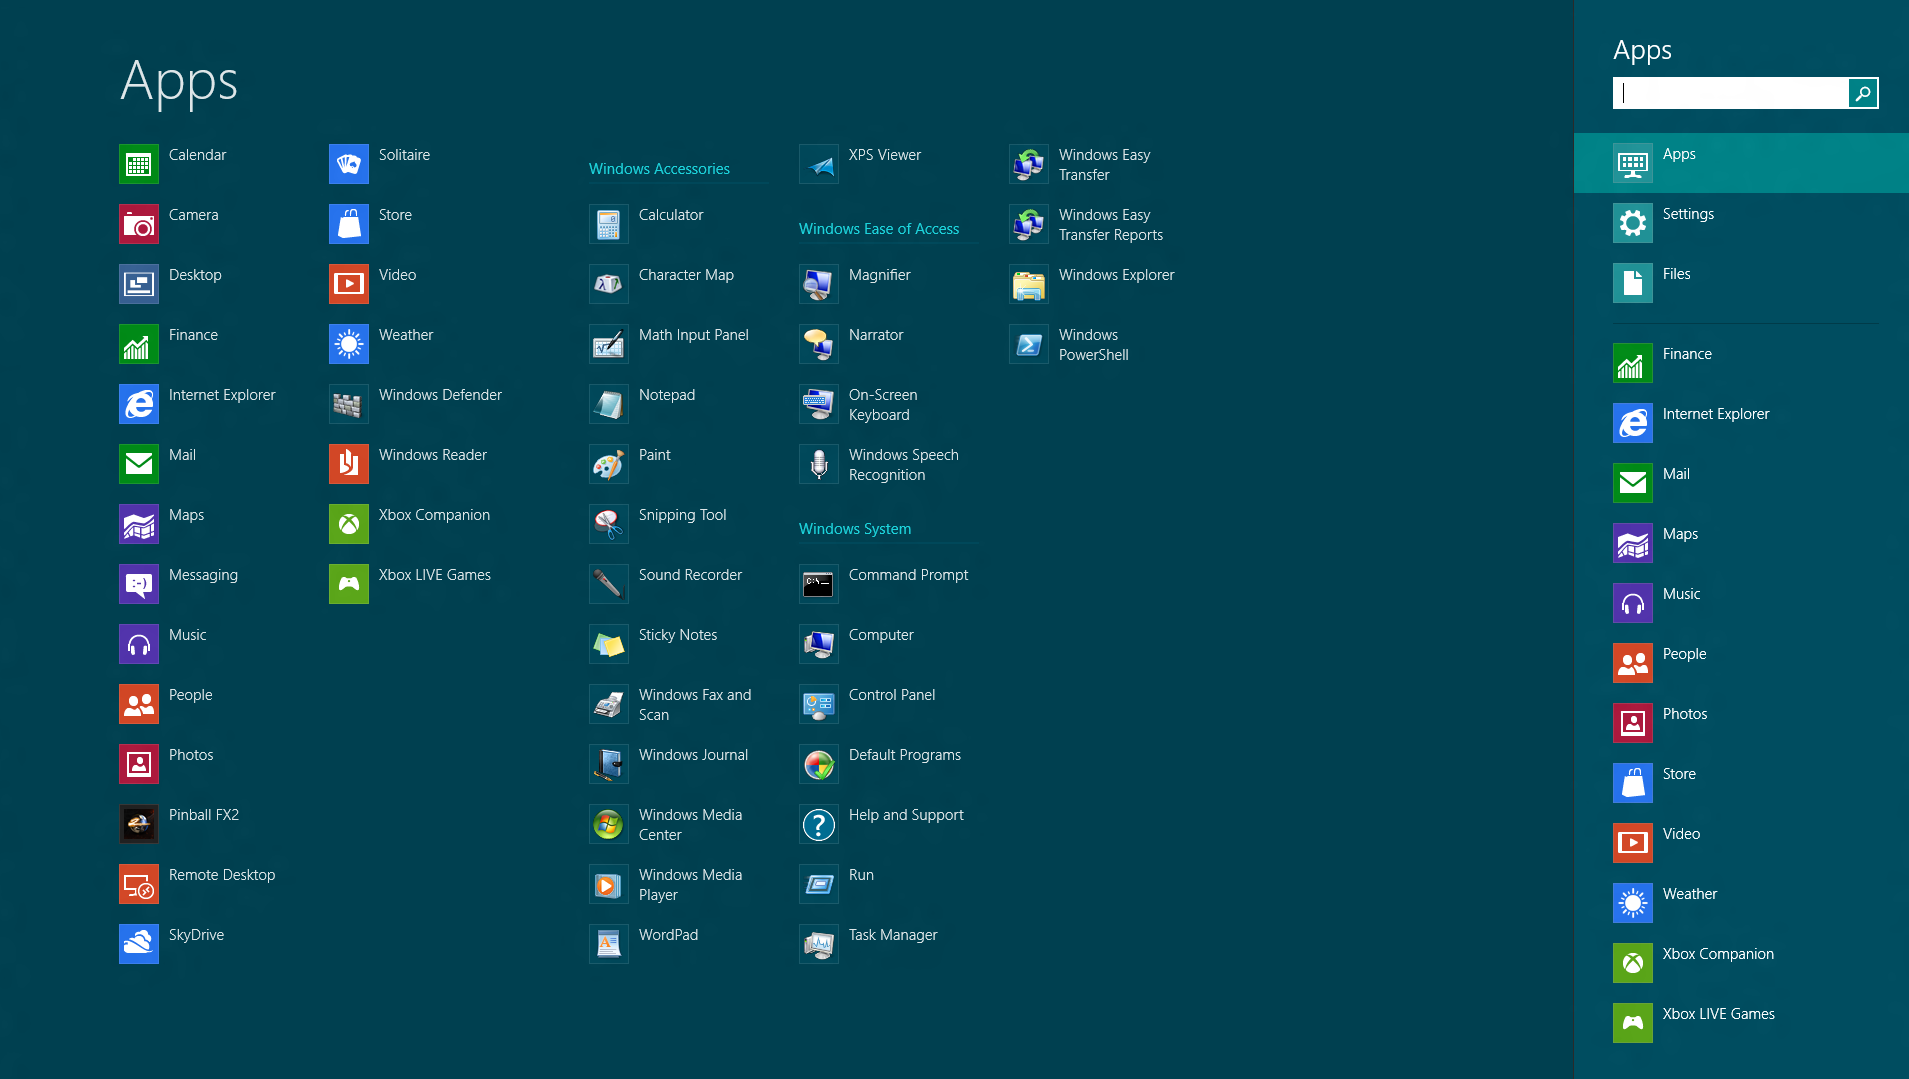Viewport: 1909px width, 1079px height.
Task: Select Apps search scope in sidebar
Action: [x=1741, y=163]
